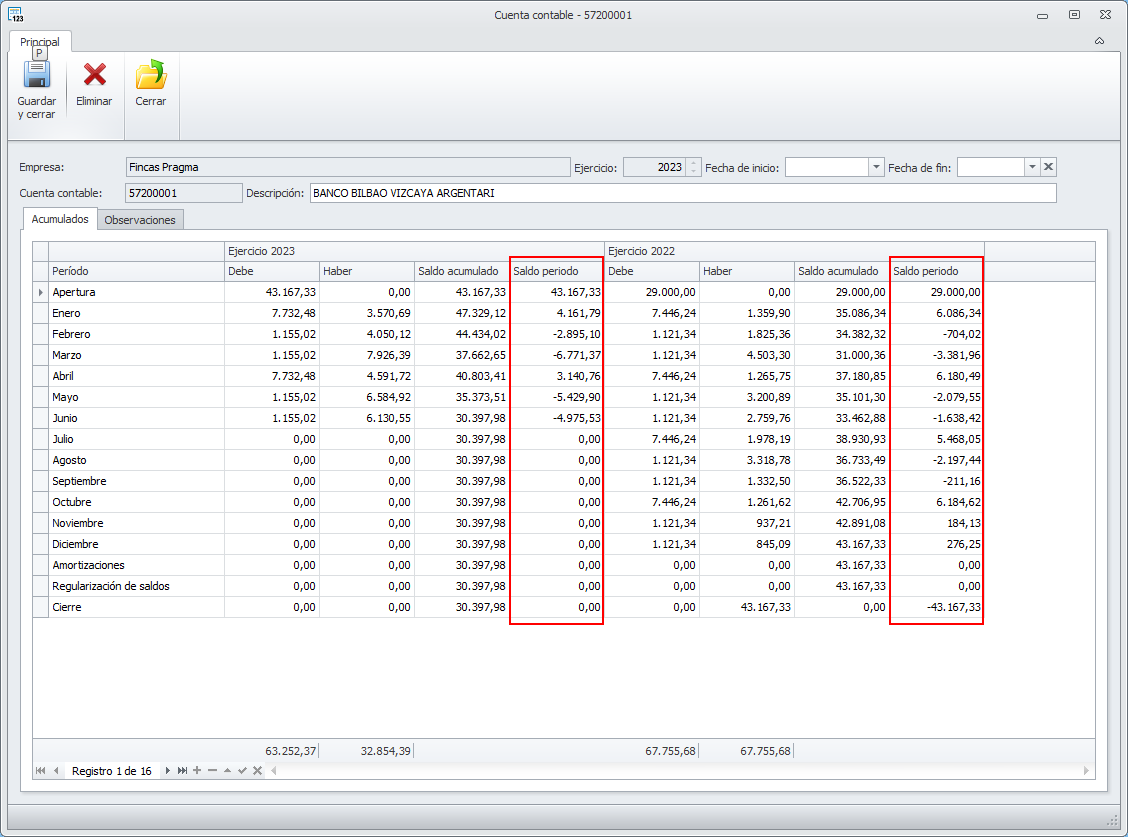Image resolution: width=1128 pixels, height=837 pixels.
Task: Collapse the ribbon with the chevron
Action: [1099, 41]
